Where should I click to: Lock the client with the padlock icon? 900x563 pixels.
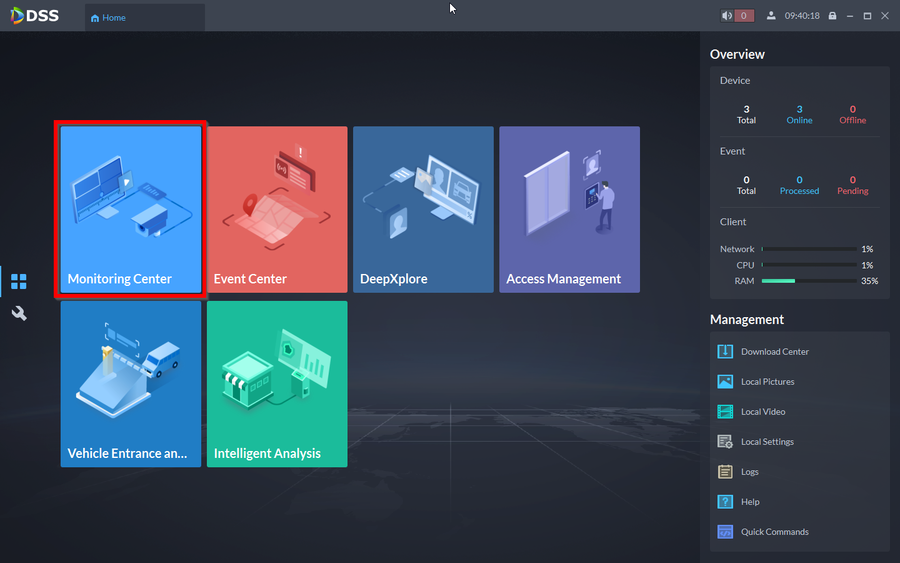click(x=832, y=16)
